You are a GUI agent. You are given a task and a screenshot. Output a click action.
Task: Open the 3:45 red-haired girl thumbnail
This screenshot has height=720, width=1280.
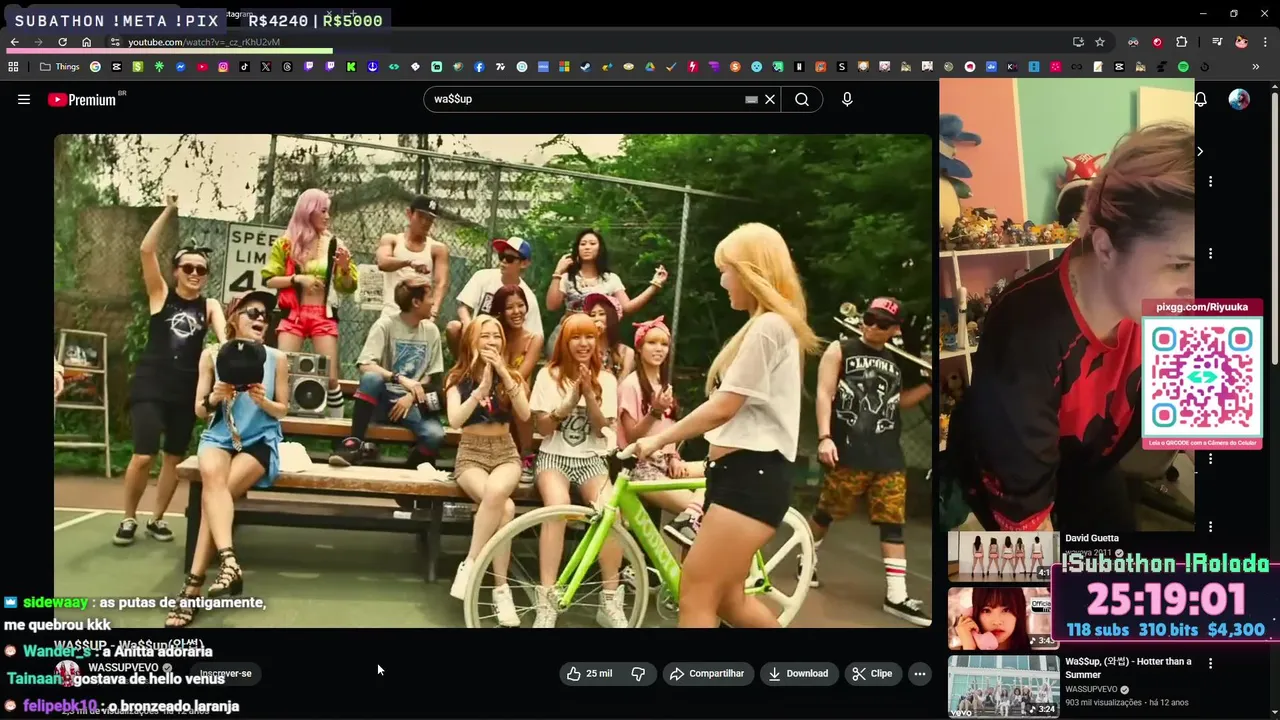click(1003, 618)
